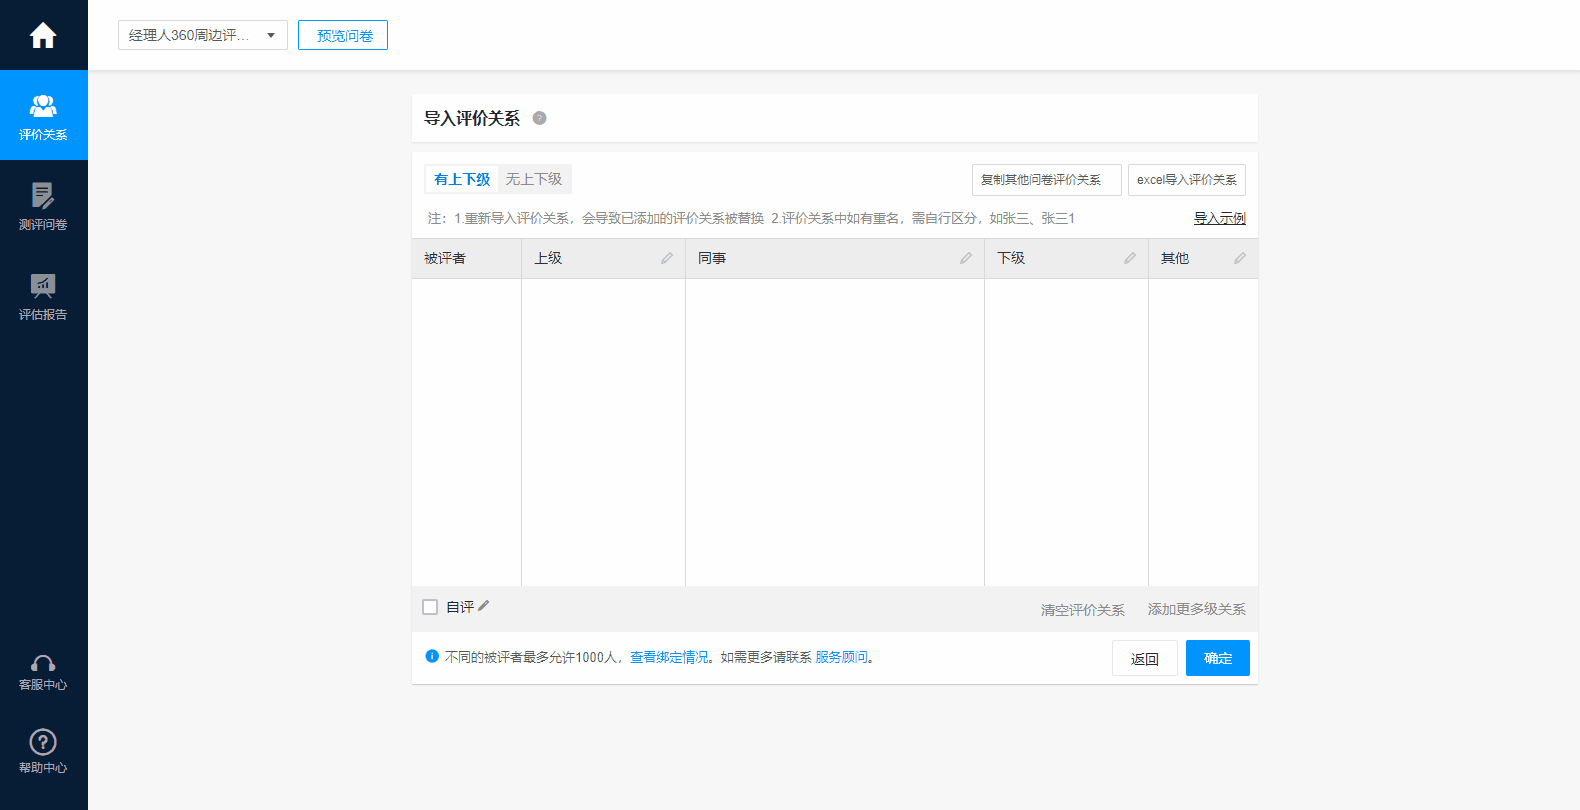Viewport: 1580px width, 810px height.
Task: Click 同事 column header text
Action: point(712,258)
